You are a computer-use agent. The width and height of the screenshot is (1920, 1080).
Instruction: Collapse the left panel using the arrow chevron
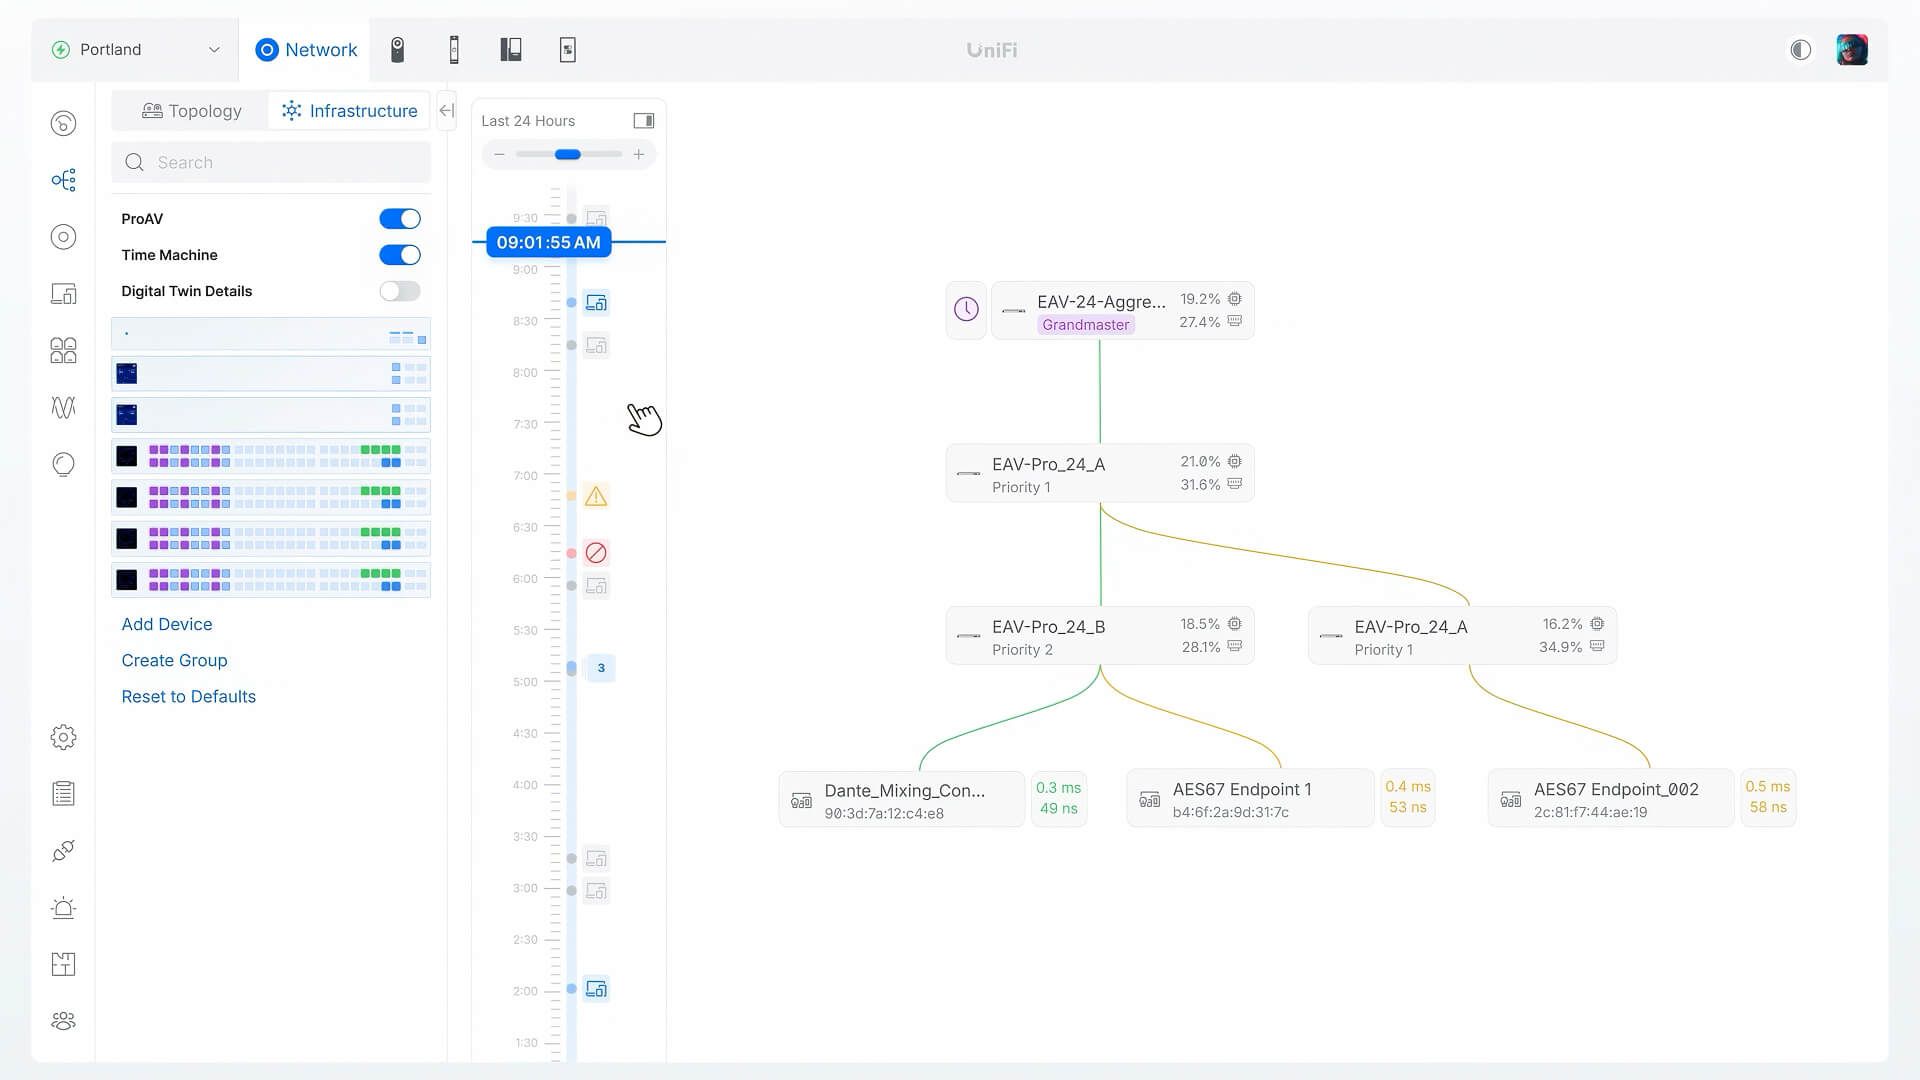pyautogui.click(x=446, y=110)
